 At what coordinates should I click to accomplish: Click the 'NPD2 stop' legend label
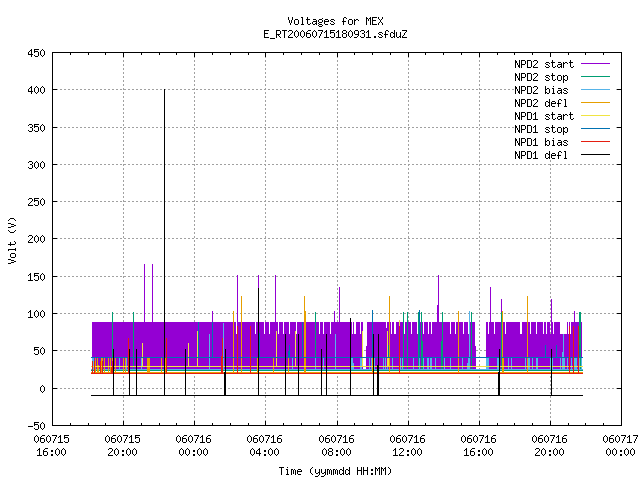pyautogui.click(x=541, y=77)
